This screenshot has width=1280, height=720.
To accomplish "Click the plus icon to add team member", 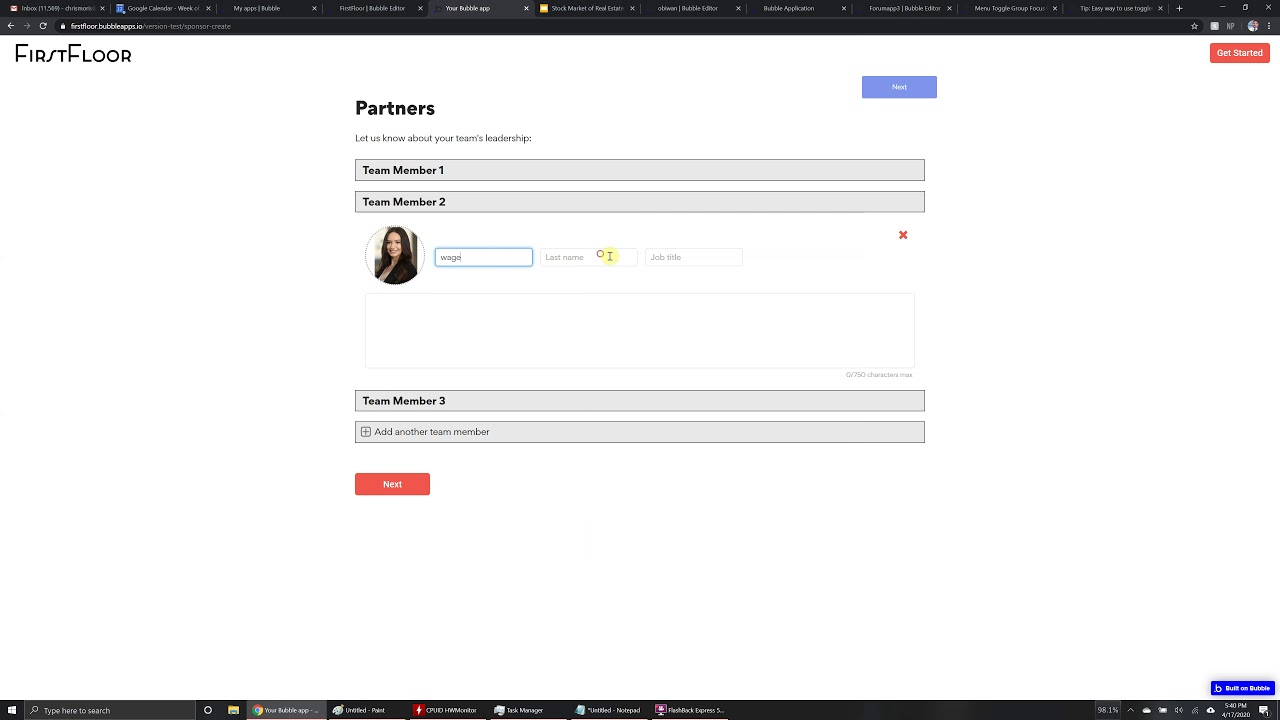I will point(366,432).
